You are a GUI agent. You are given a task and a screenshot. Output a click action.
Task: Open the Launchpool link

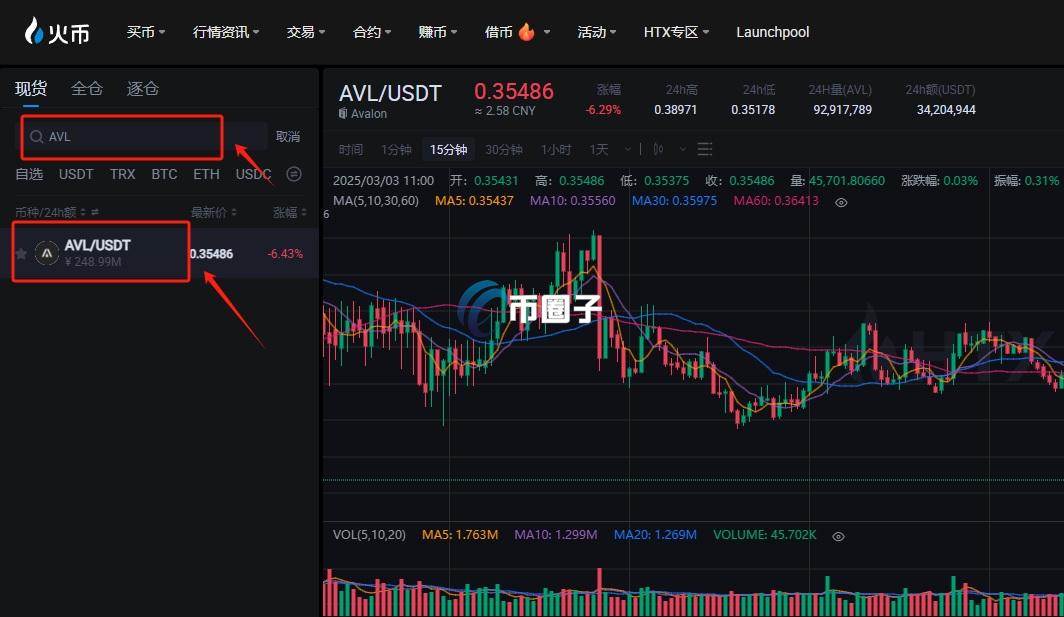772,32
